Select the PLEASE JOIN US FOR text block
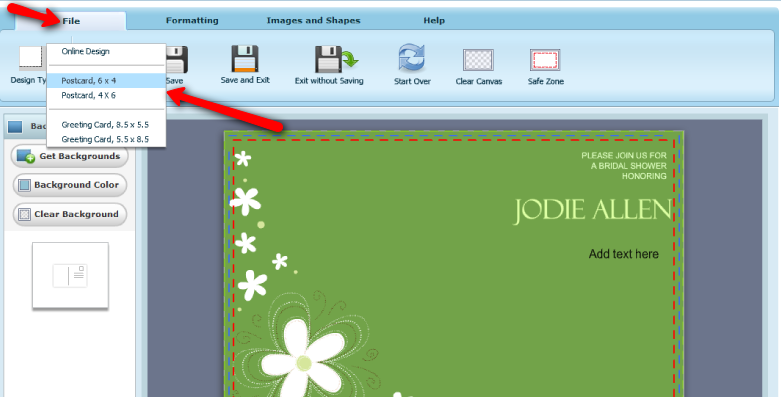Viewport: 781px width, 397px height. (x=624, y=166)
